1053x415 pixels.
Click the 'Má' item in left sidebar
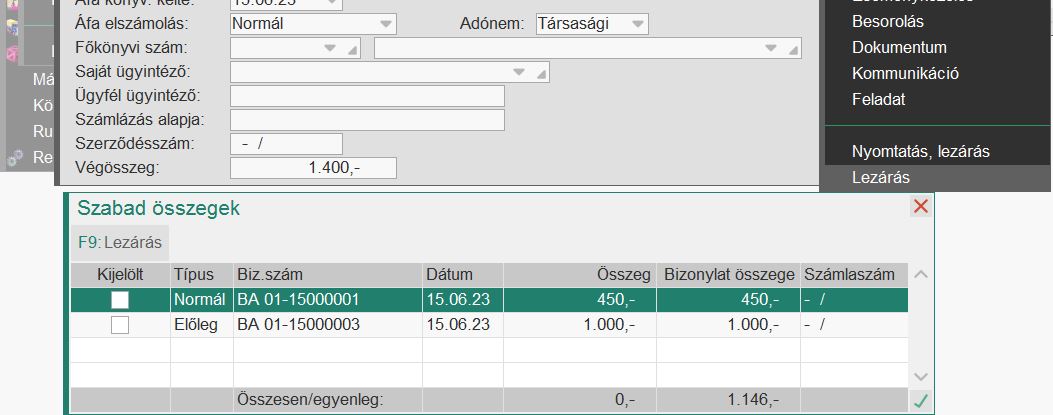[x=43, y=80]
